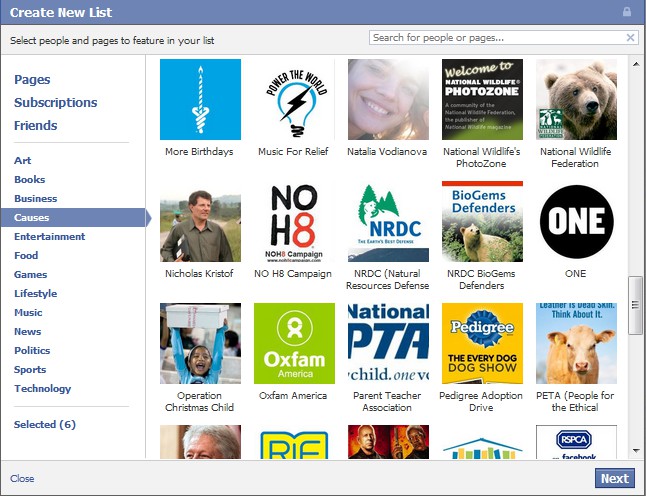Browse the Politics category
This screenshot has height=496, width=646.
coord(32,351)
